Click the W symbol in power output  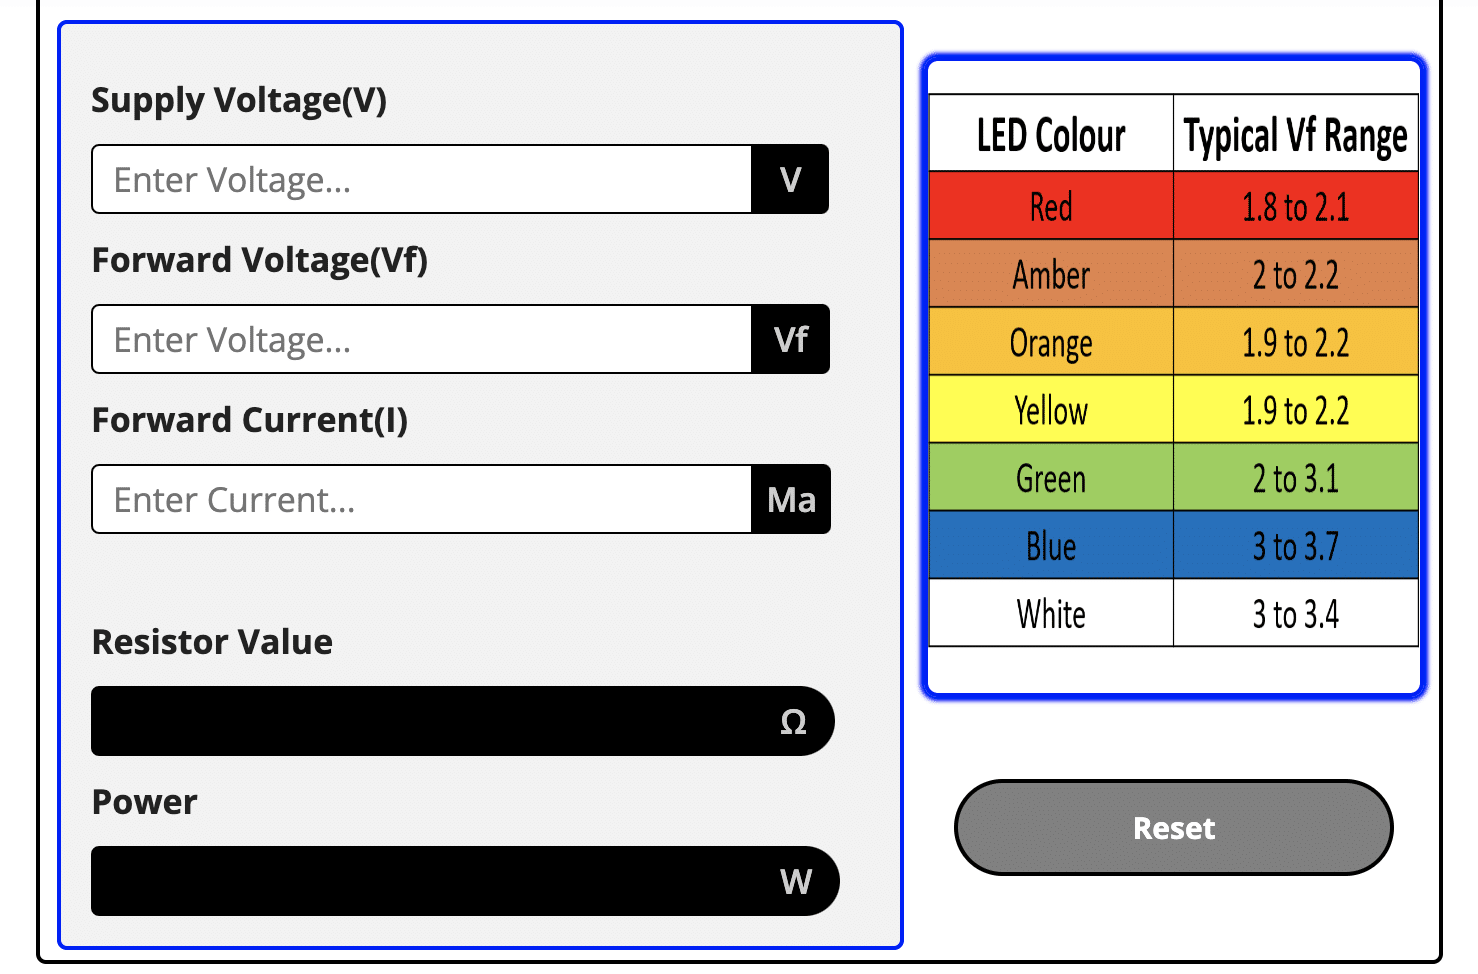[x=796, y=882]
